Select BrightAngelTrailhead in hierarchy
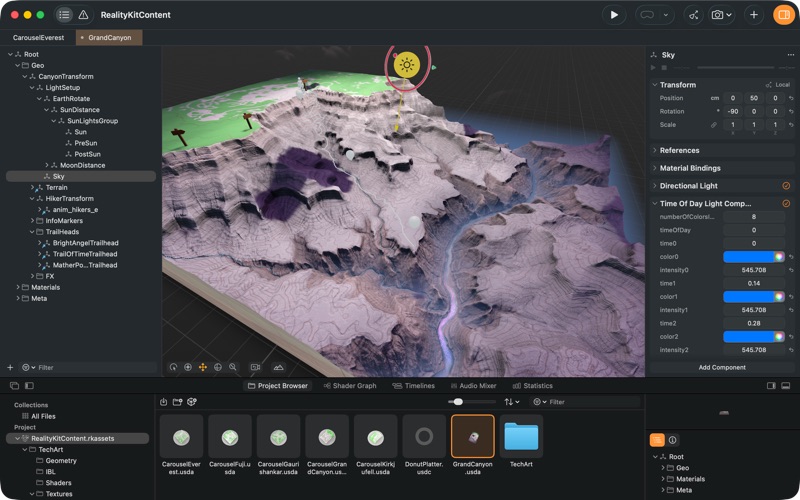Viewport: 800px width, 500px height. pos(85,243)
